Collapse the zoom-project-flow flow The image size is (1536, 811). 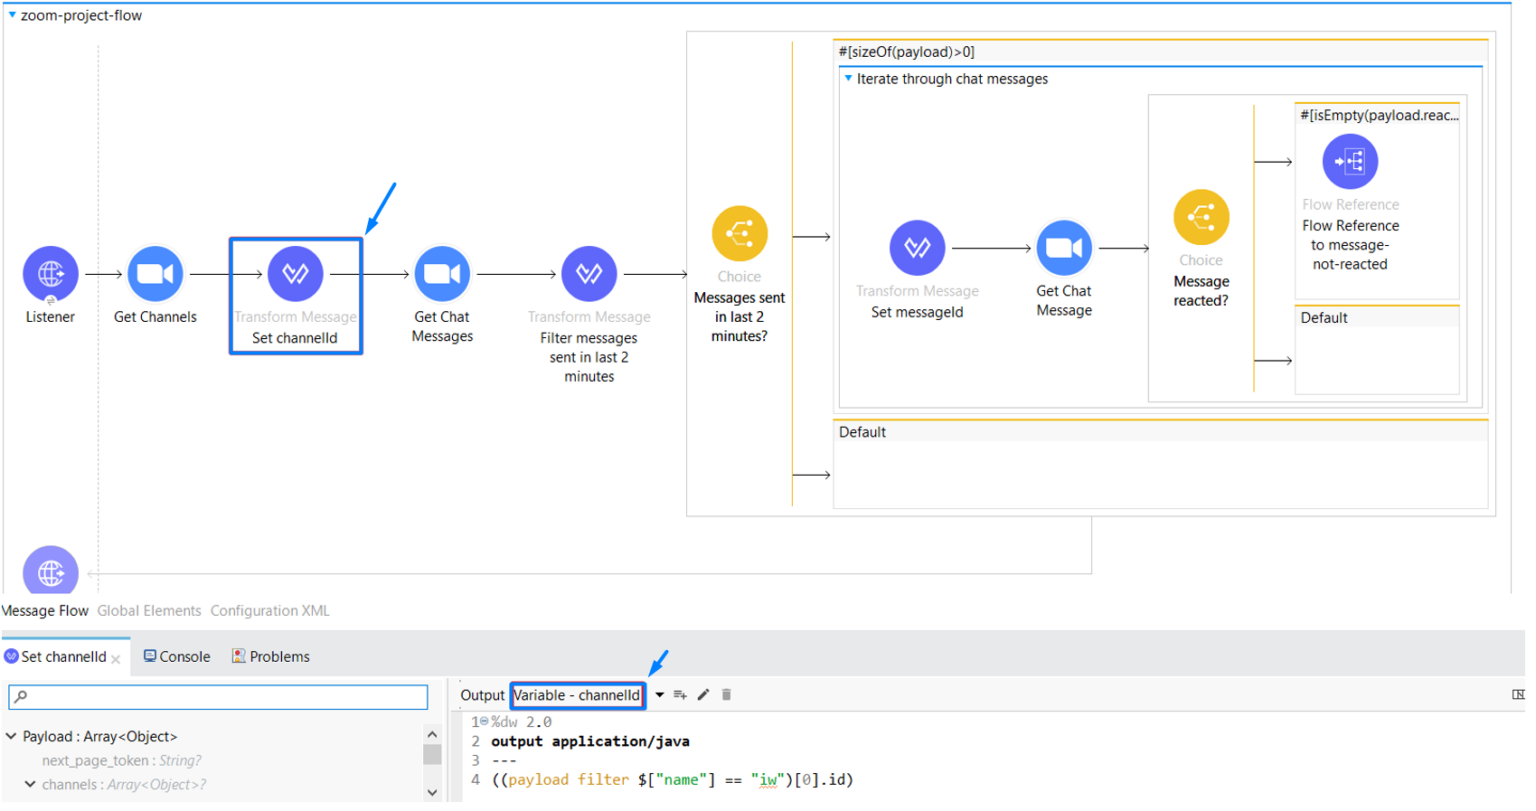[x=12, y=16]
